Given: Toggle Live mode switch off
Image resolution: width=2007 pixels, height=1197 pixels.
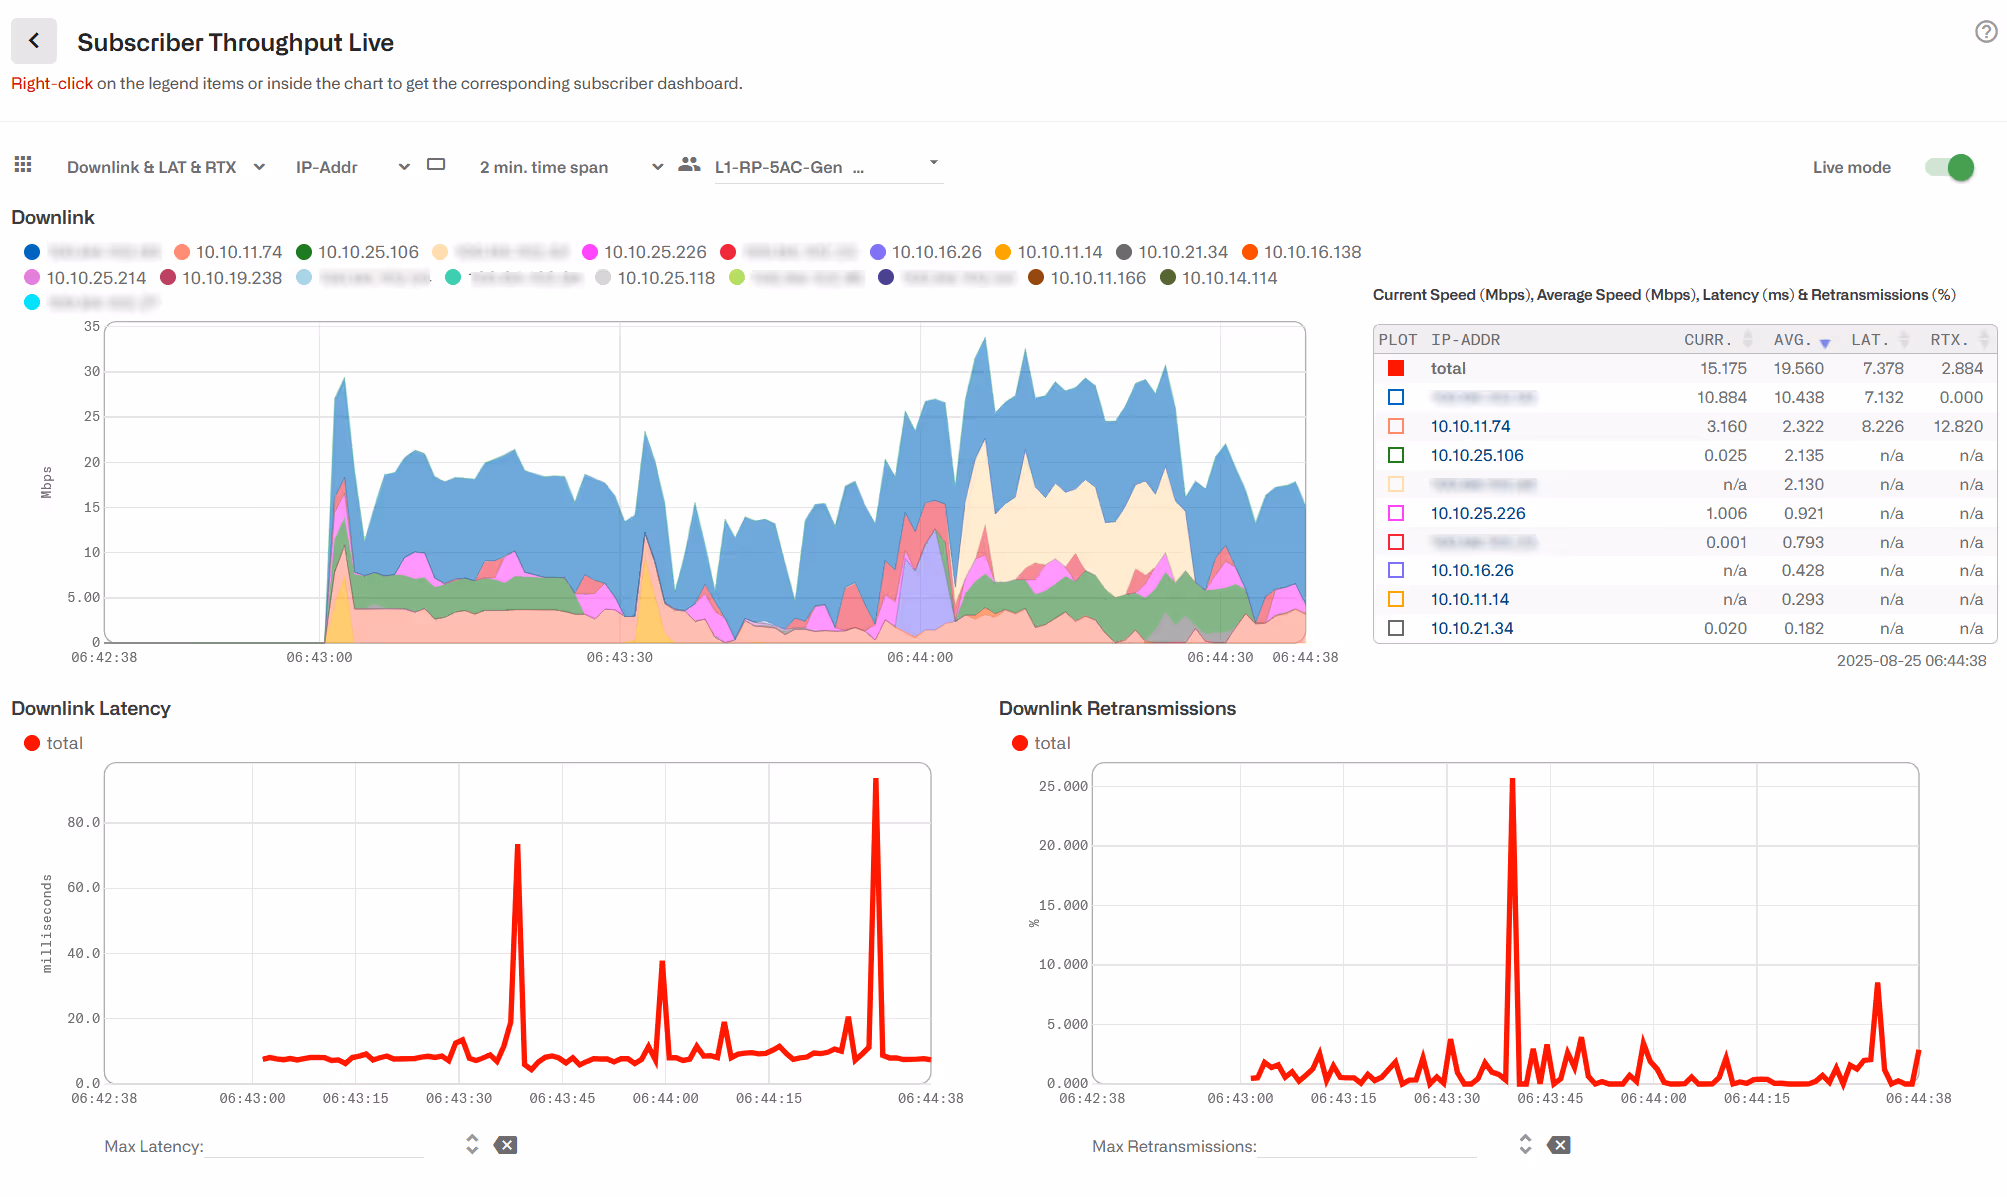Looking at the screenshot, I should click(x=1950, y=167).
